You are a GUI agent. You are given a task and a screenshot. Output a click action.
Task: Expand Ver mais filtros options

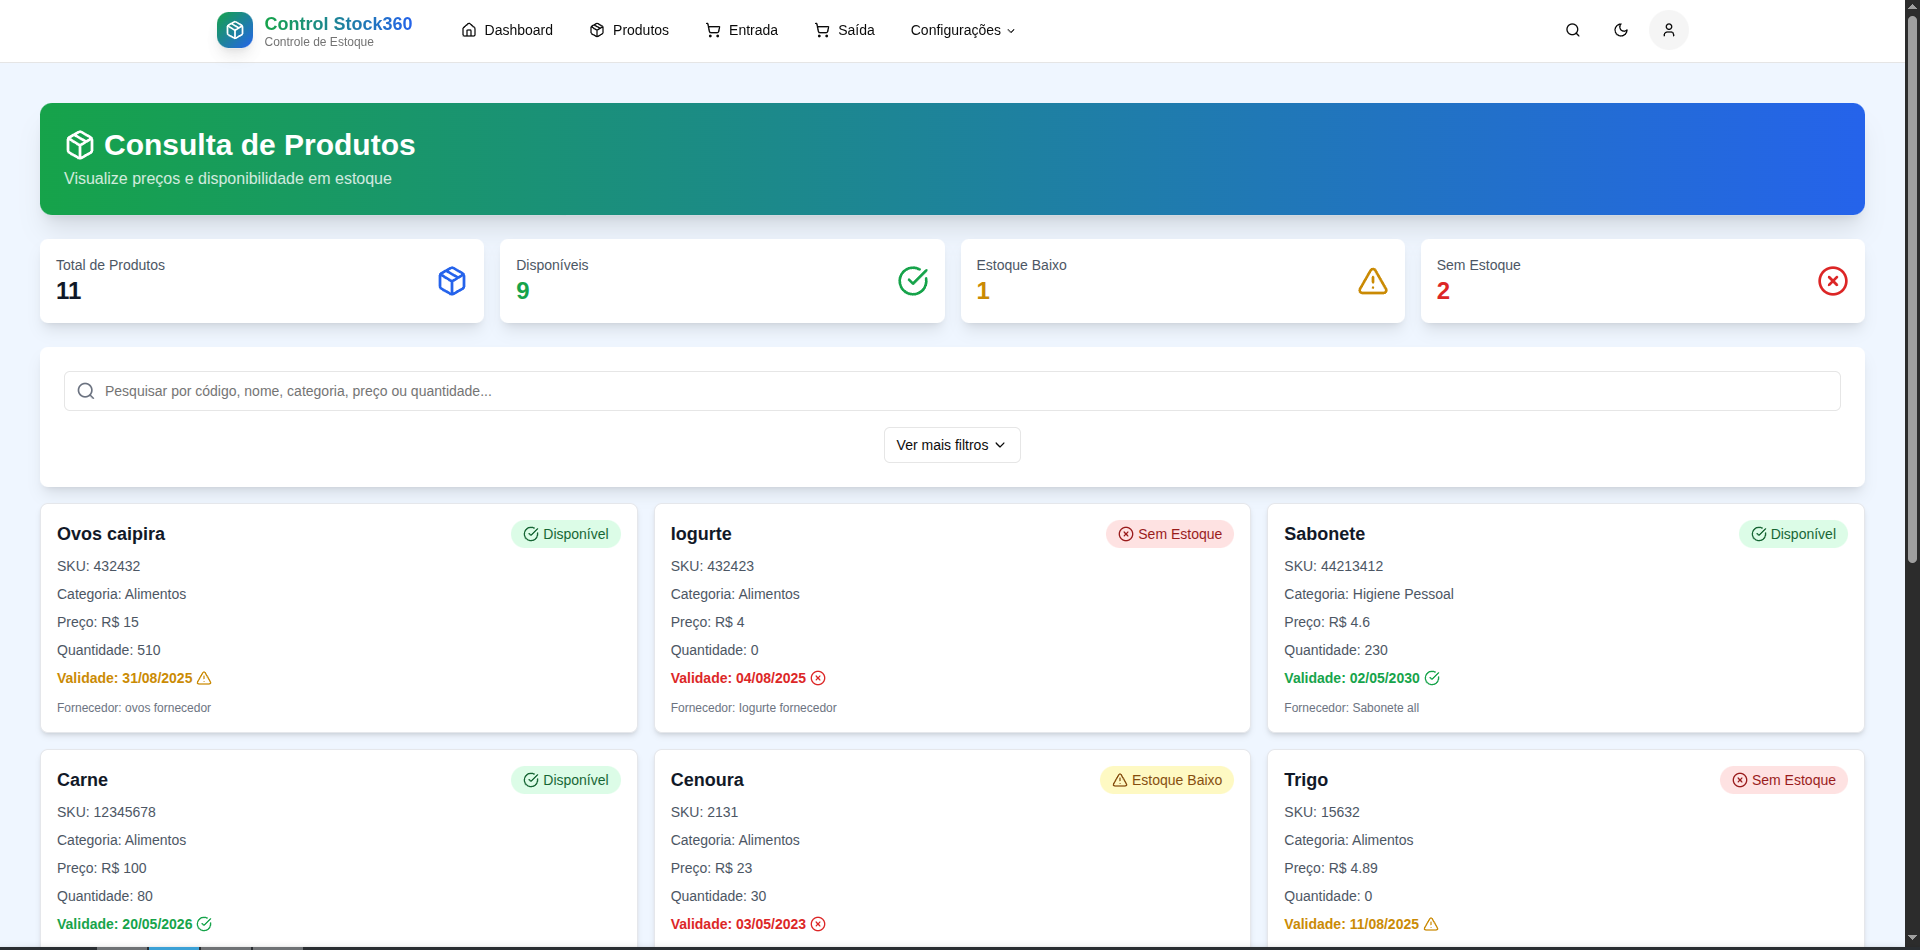951,445
